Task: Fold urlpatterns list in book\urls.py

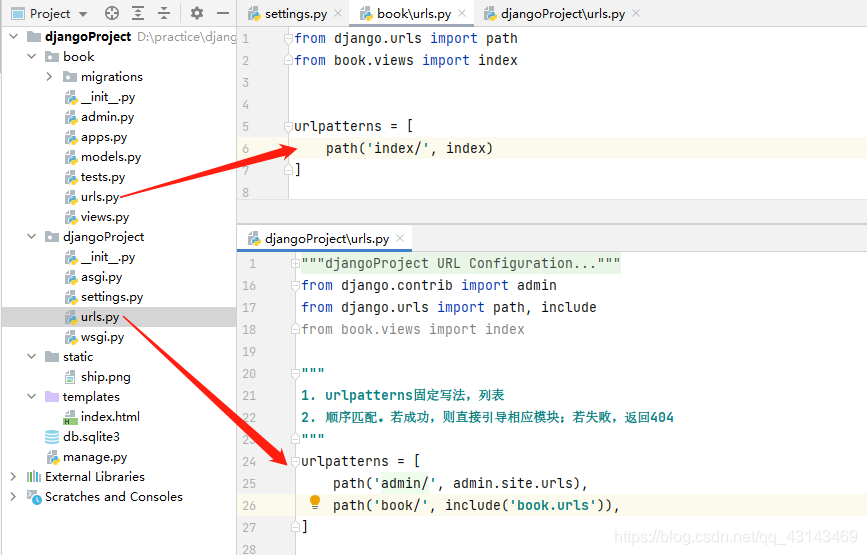Action: pos(288,127)
